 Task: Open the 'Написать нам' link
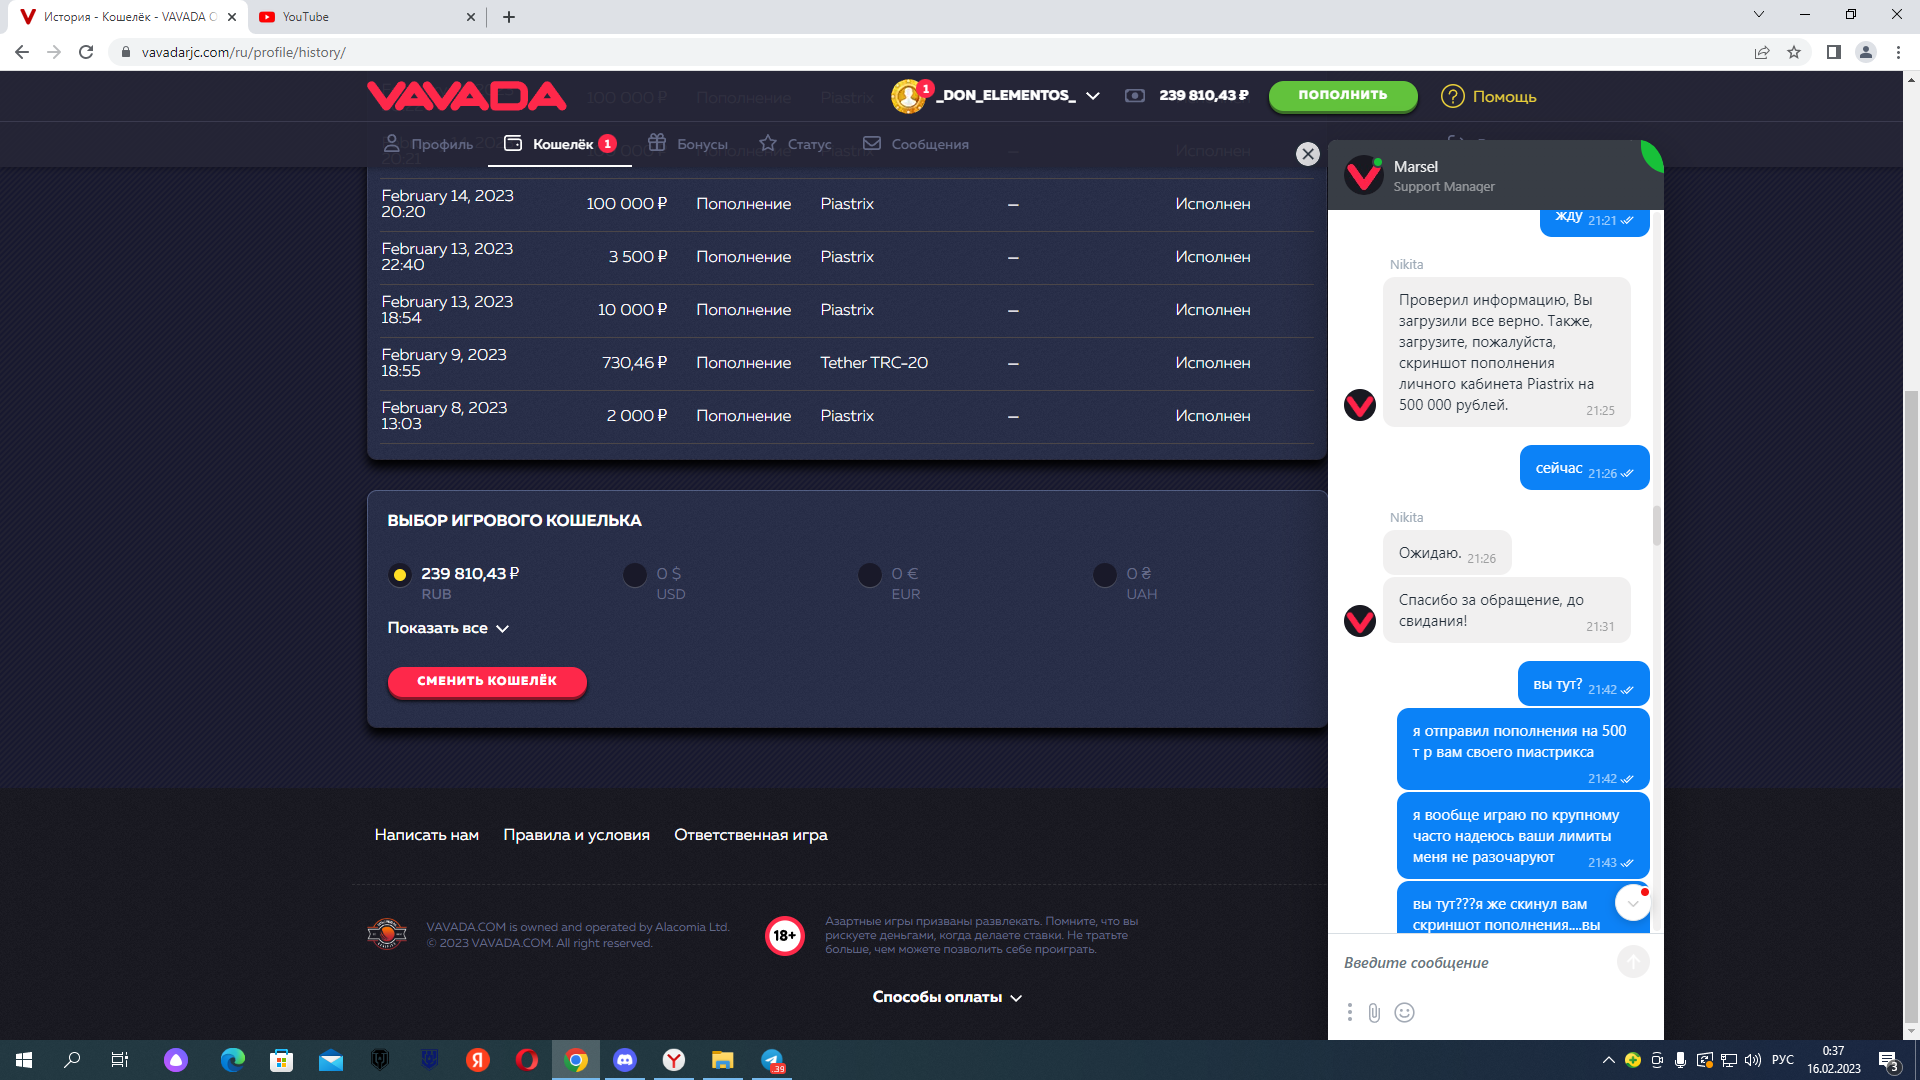tap(427, 835)
